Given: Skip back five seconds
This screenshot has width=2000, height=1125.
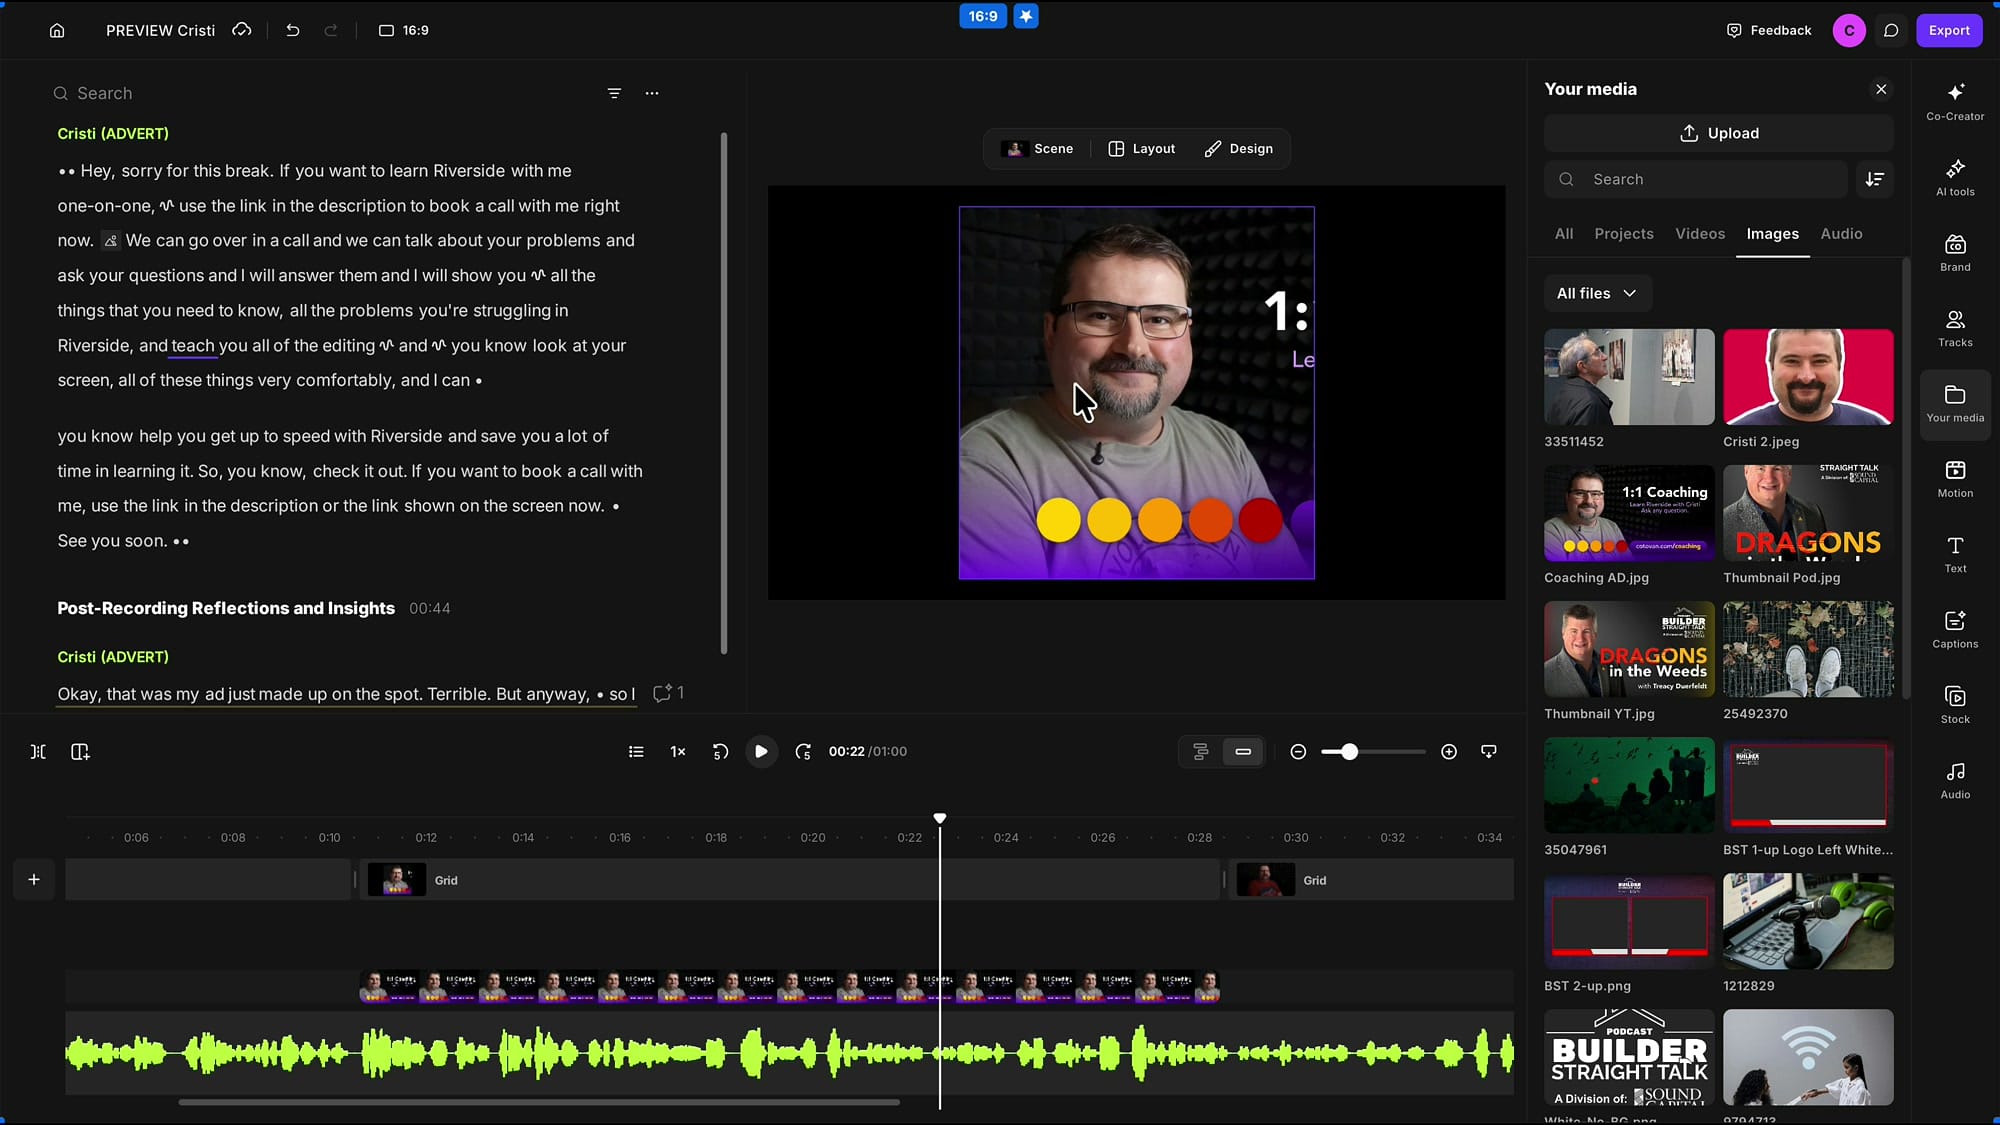Looking at the screenshot, I should tap(720, 752).
